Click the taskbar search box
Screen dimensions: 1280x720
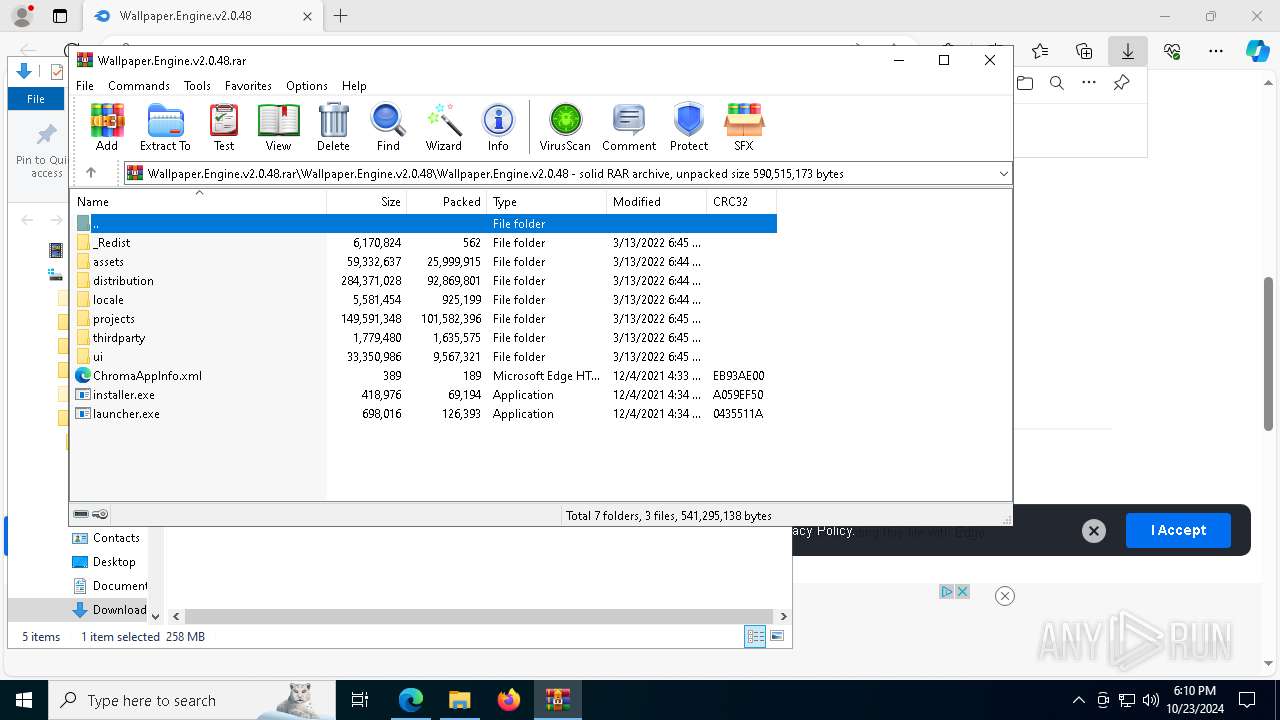(190, 700)
